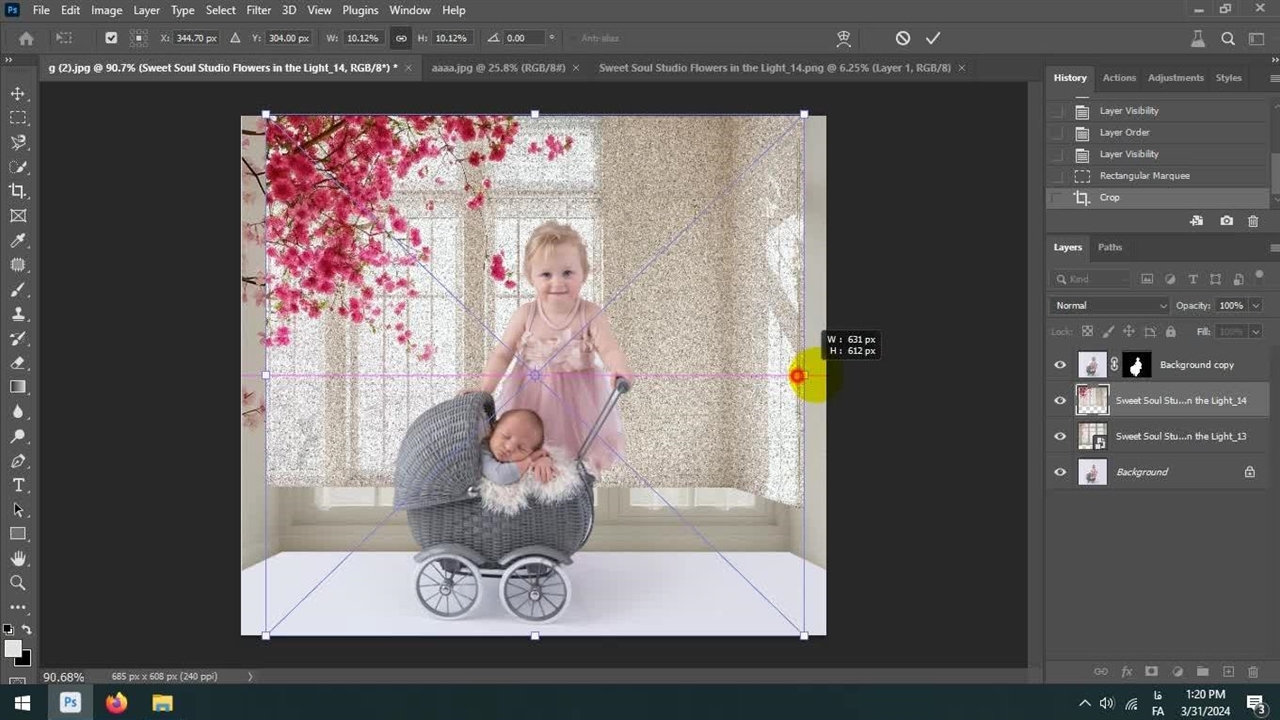1280x720 pixels.
Task: Click the Crop history state
Action: point(1109,197)
